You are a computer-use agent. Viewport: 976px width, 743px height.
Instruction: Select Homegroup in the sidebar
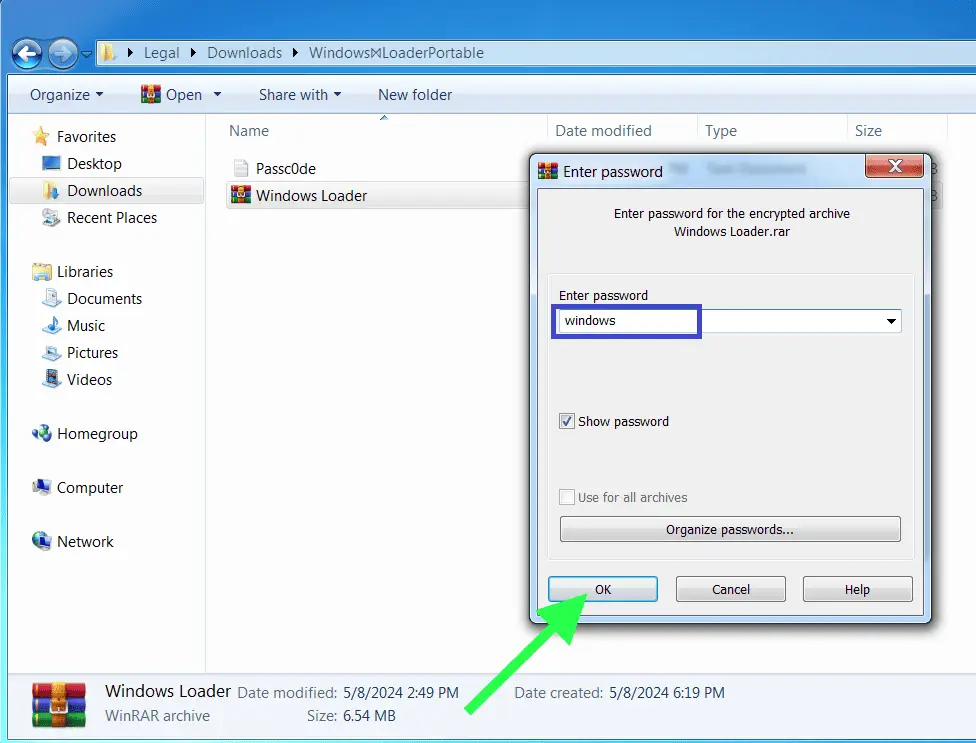tap(96, 433)
